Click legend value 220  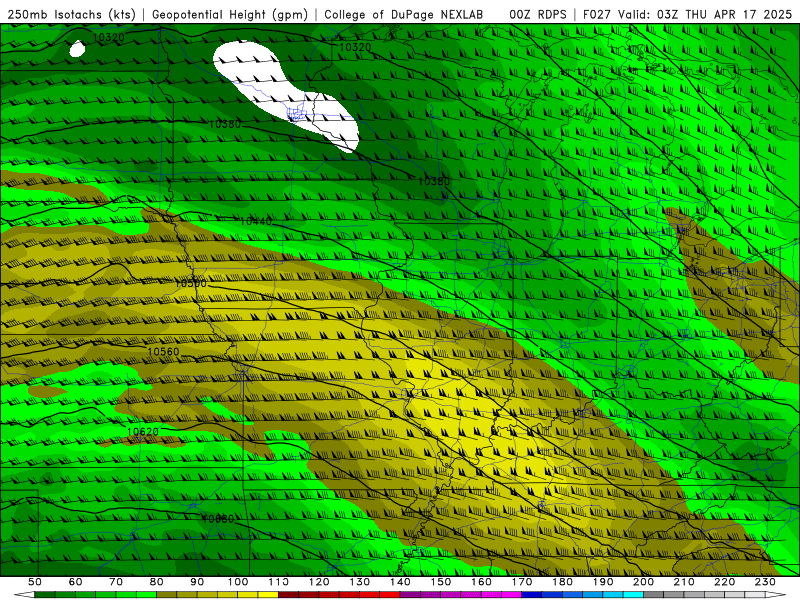pyautogui.click(x=725, y=582)
